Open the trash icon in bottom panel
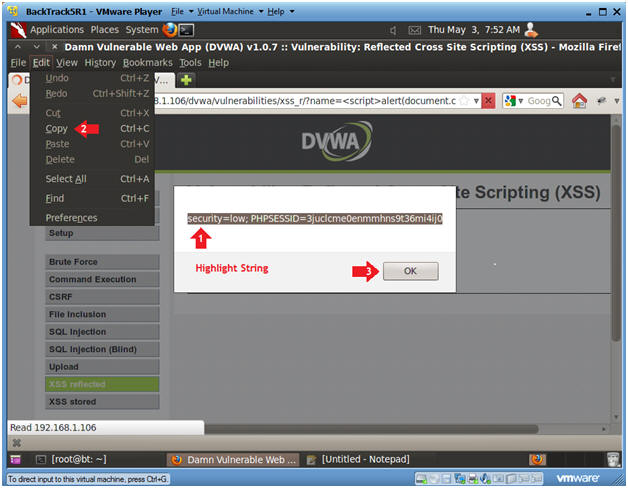Image resolution: width=628 pixels, height=488 pixels. pyautogui.click(x=614, y=460)
